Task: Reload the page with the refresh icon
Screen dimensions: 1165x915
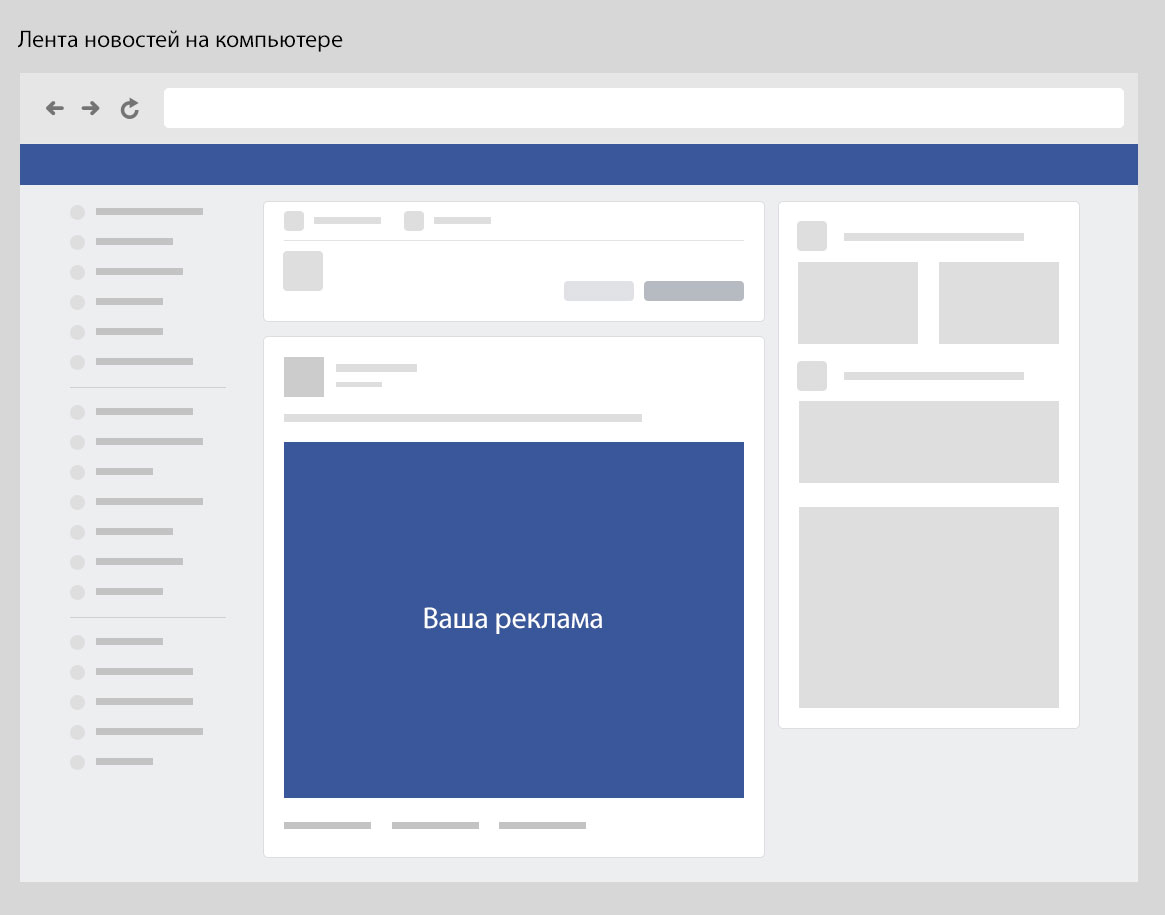Action: 129,109
